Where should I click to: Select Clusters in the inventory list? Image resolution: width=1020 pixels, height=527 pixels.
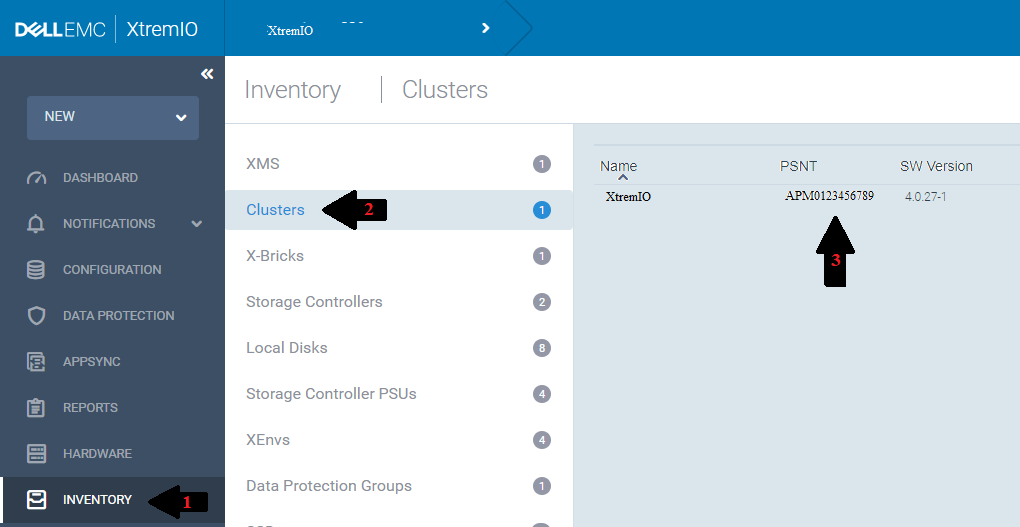point(275,210)
